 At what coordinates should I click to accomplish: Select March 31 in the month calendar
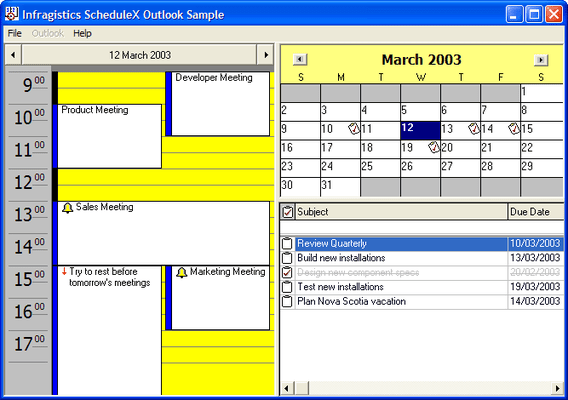[340, 187]
